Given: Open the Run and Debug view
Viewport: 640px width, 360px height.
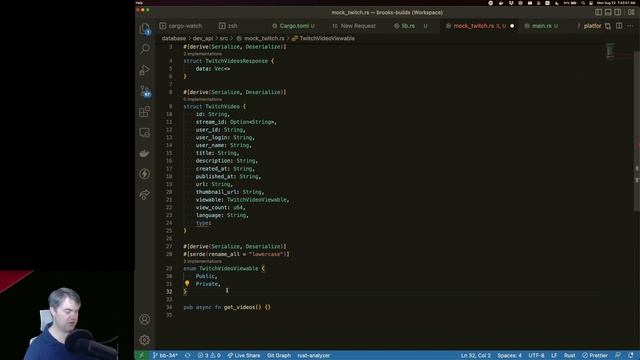Looking at the screenshot, I should click(x=144, y=70).
